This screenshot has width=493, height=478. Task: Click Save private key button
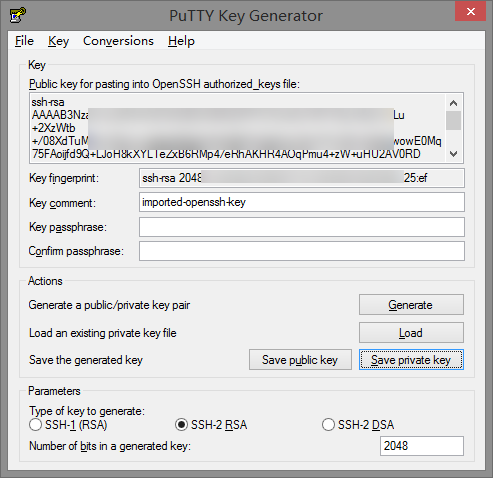[411, 360]
